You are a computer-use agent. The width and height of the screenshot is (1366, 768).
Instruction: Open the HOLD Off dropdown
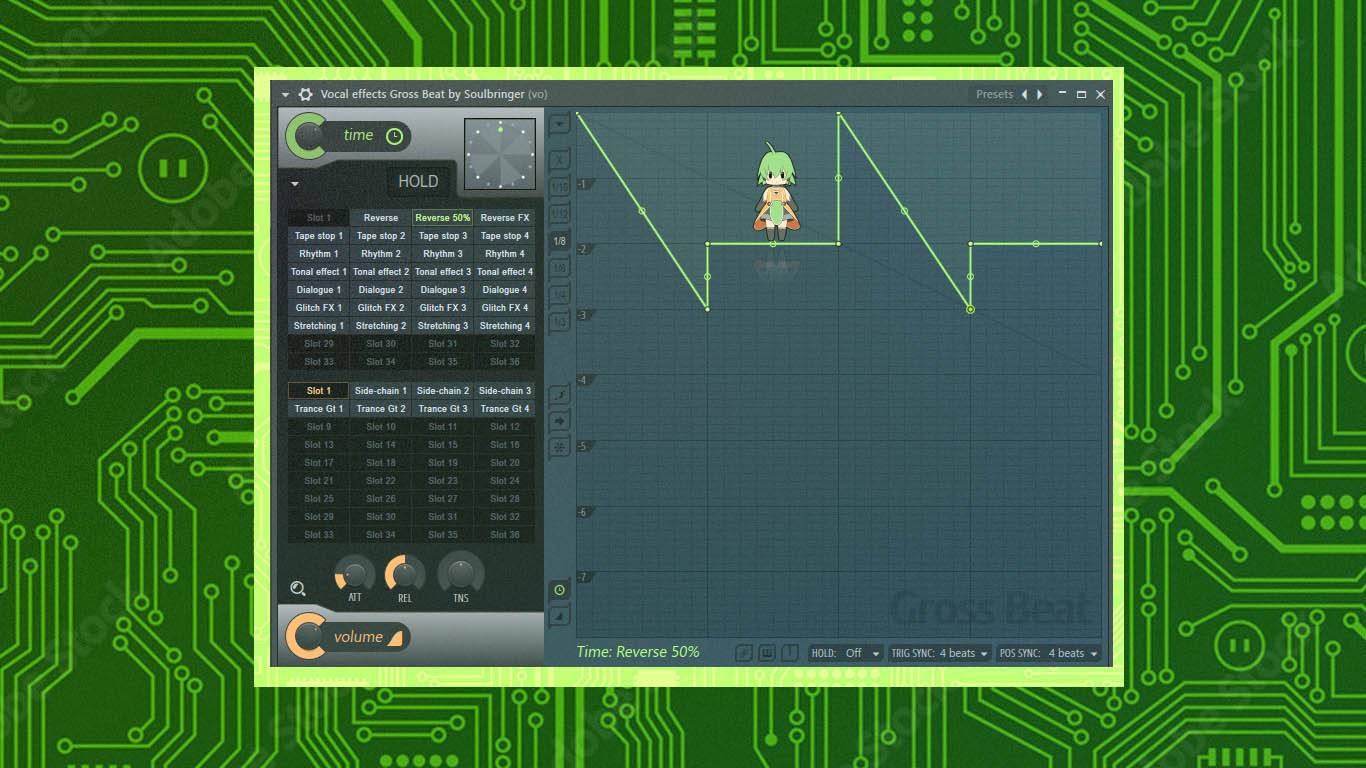point(846,653)
